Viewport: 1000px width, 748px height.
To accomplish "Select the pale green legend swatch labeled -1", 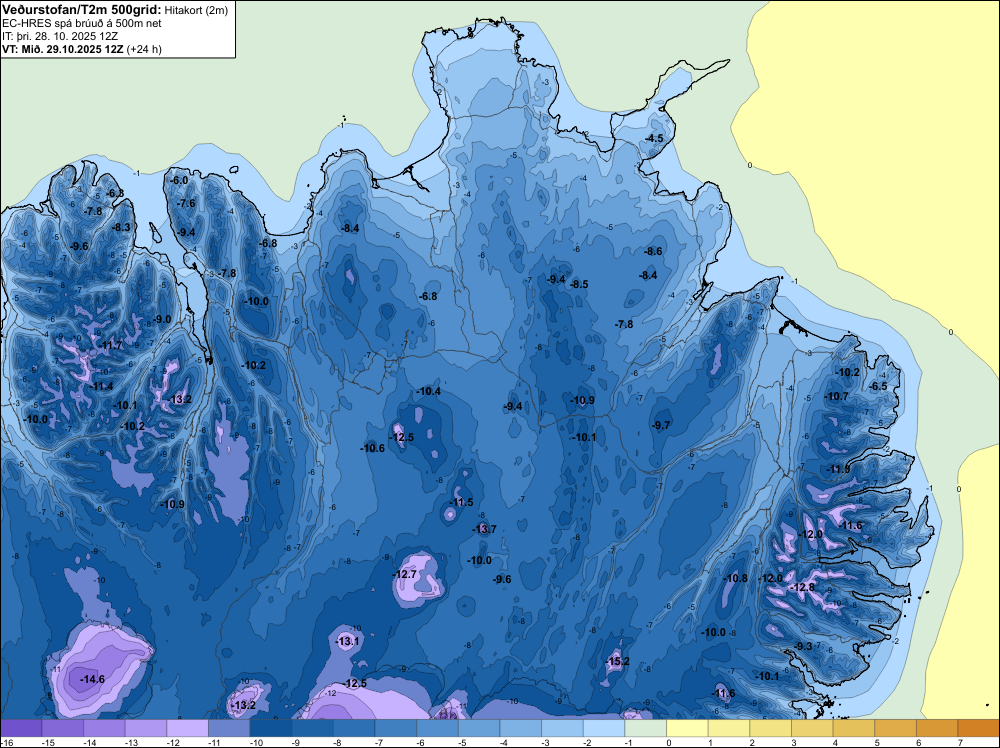I will [x=645, y=728].
